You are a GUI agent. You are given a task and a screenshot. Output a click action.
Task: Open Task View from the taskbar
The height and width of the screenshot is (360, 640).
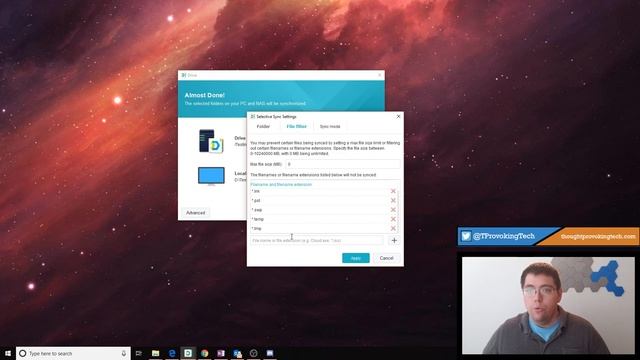click(139, 353)
